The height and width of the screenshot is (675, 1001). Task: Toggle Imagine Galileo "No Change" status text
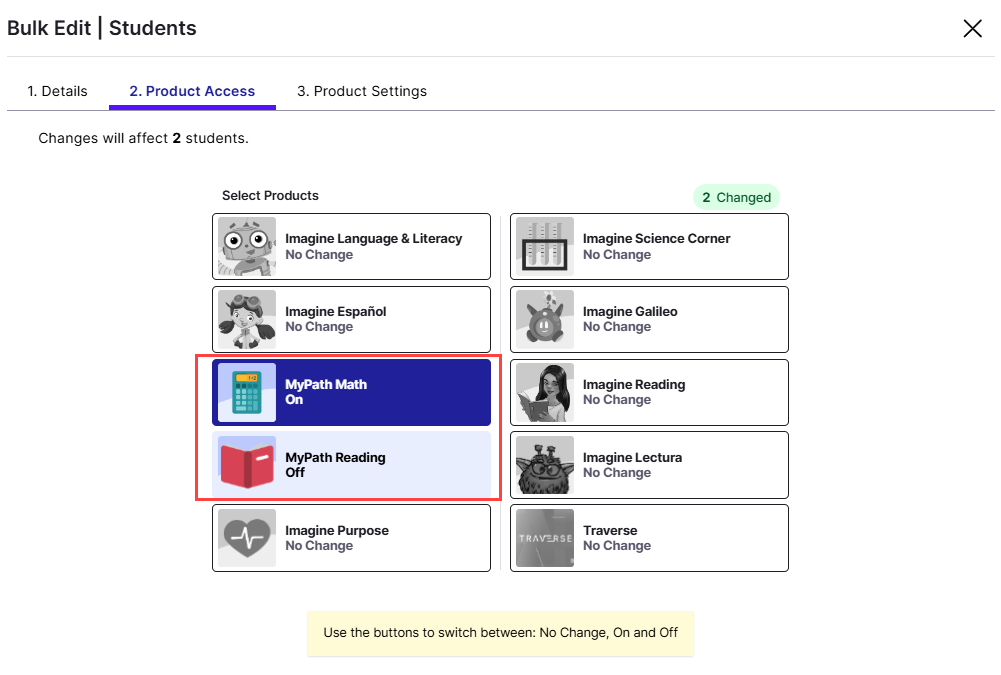pos(616,327)
